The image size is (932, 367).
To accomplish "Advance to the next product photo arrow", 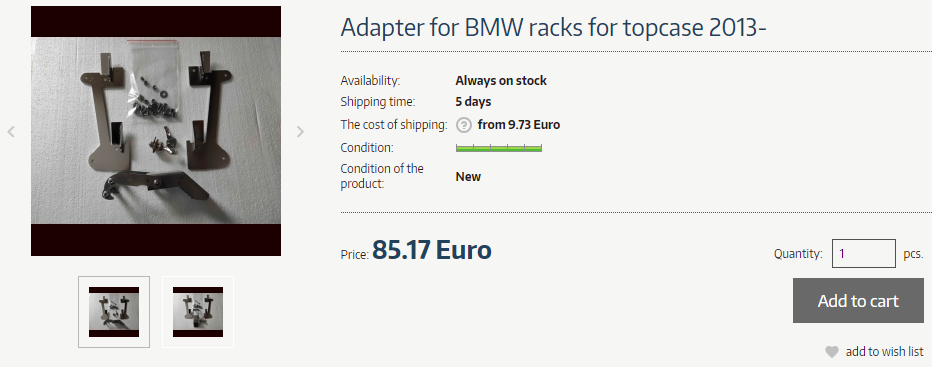I will (300, 131).
